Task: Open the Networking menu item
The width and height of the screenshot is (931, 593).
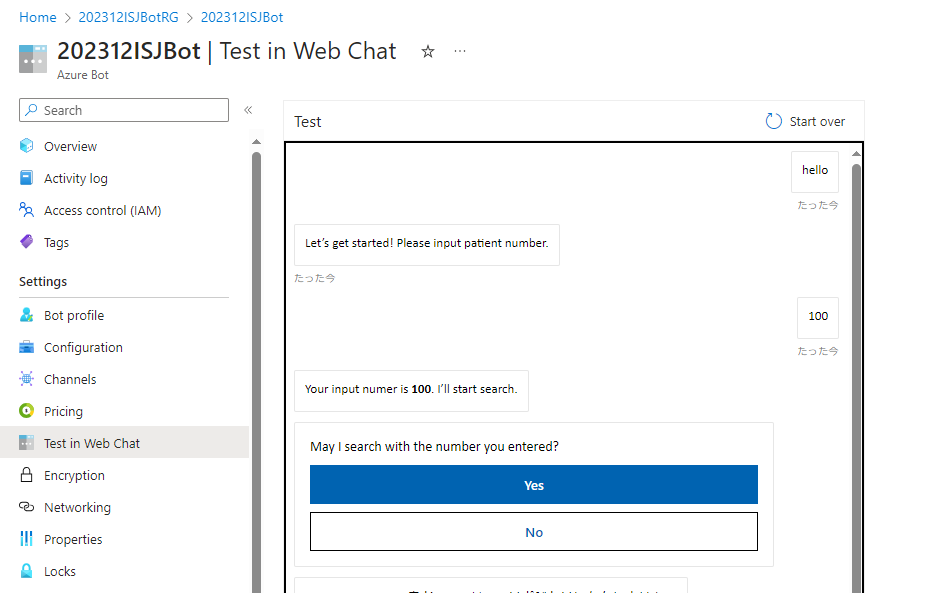Action: (x=77, y=507)
